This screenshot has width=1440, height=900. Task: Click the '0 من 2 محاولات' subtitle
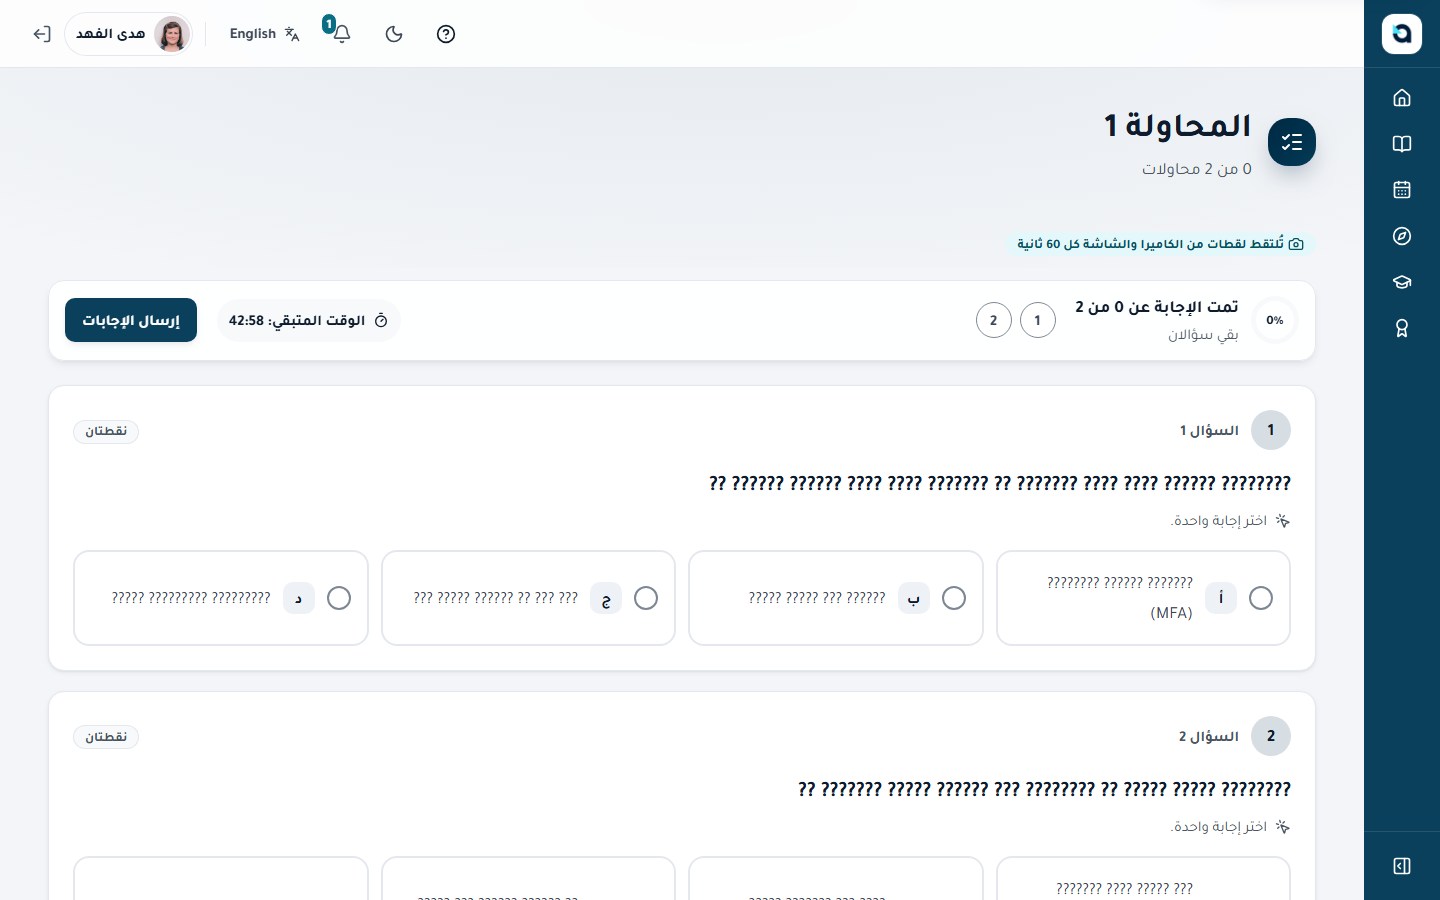(x=1197, y=169)
